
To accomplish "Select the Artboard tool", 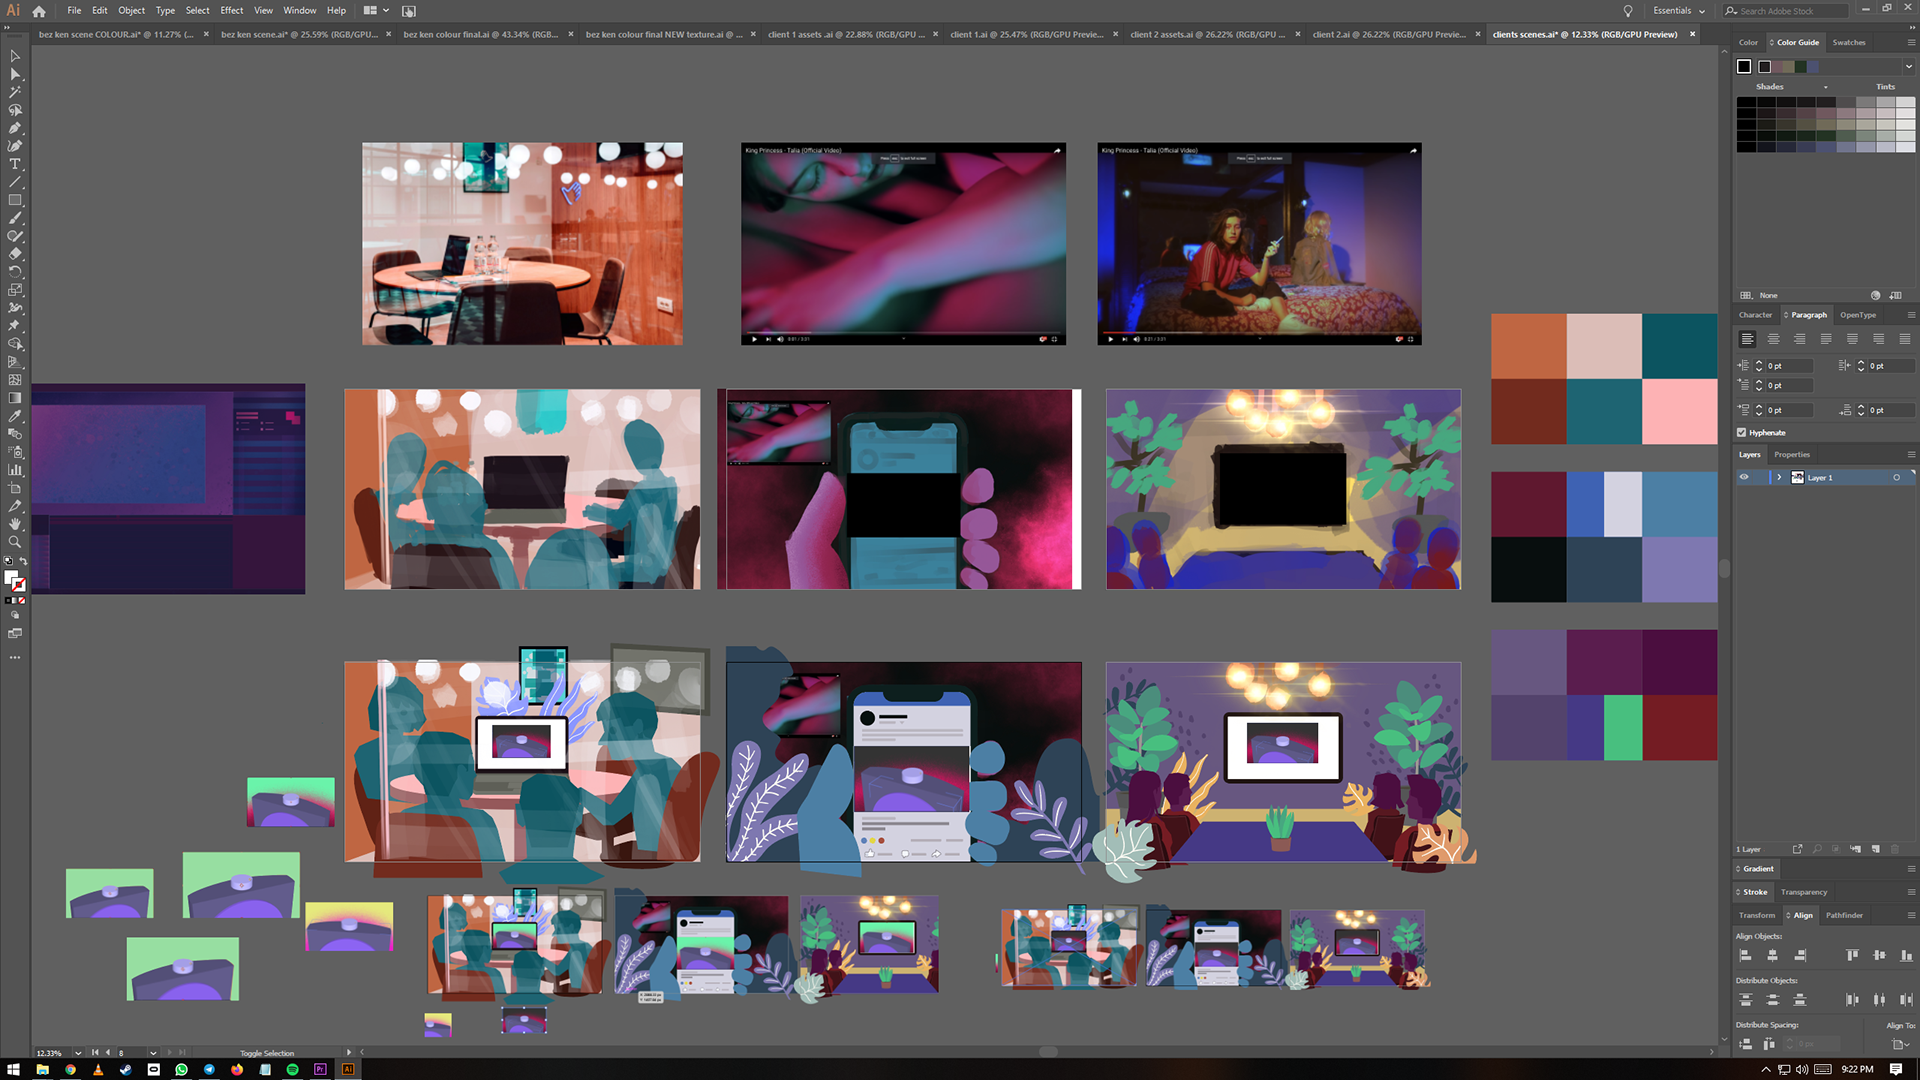I will click(x=15, y=488).
